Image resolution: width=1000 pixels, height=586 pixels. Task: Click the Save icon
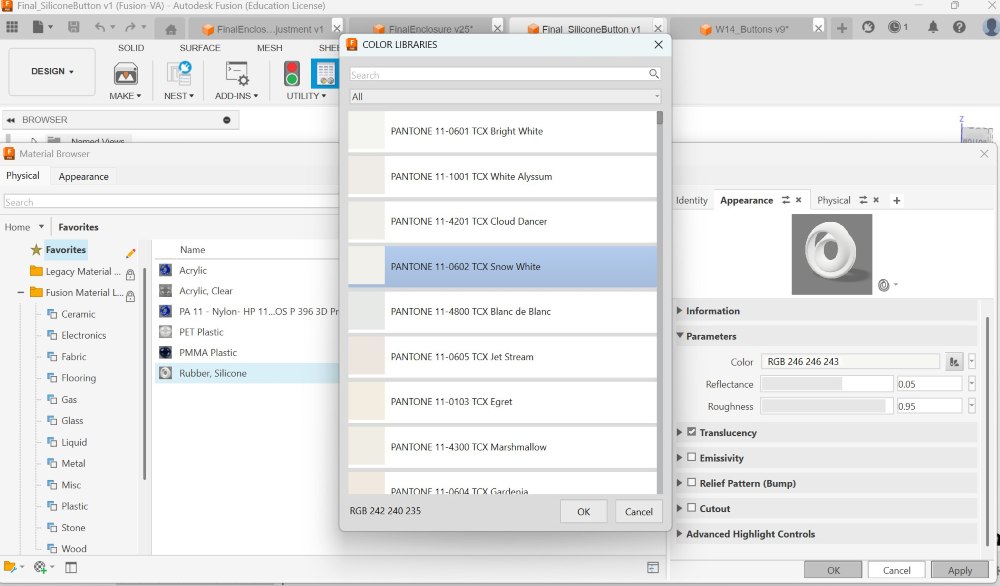(74, 27)
